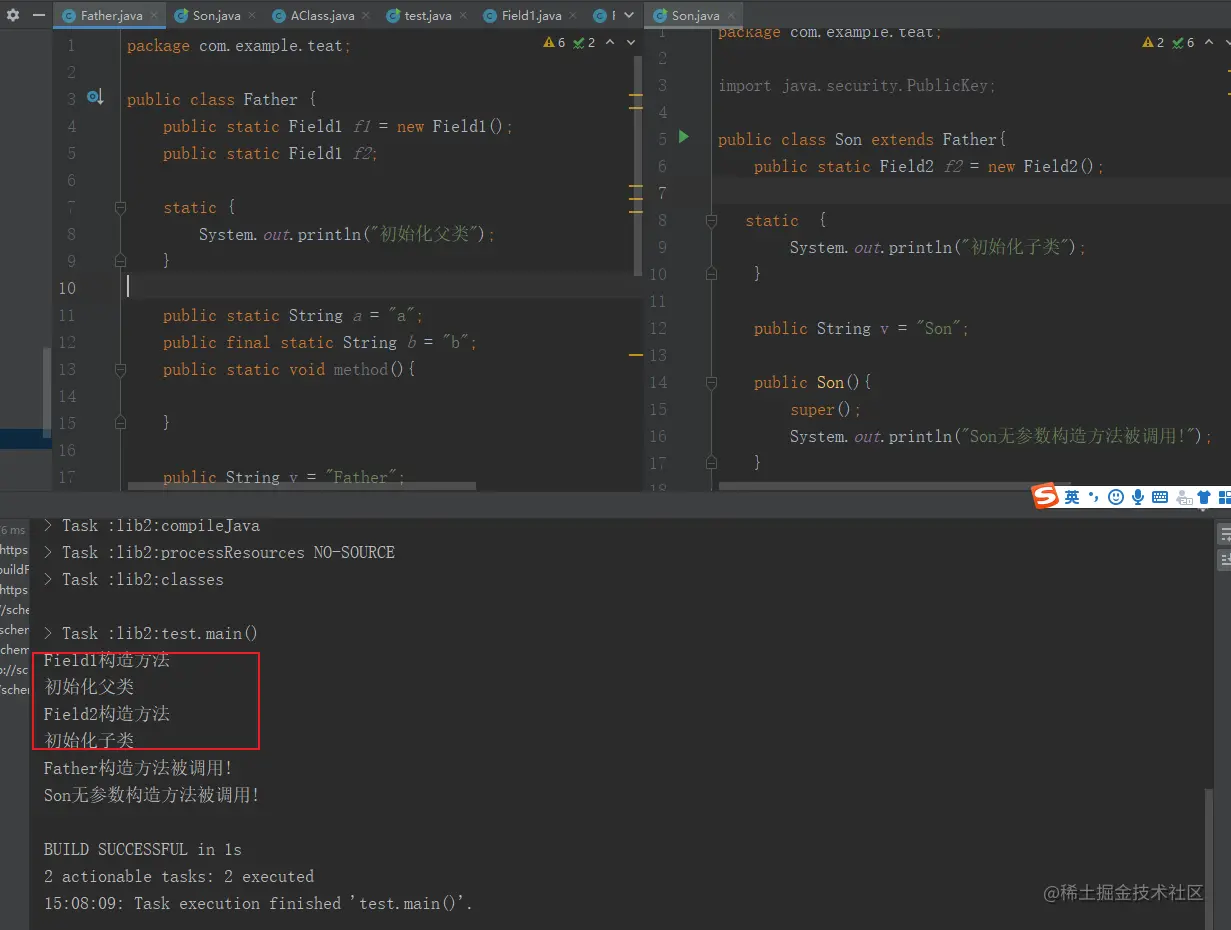Click fold end marker at Son line 17
This screenshot has width=1231, height=930.
[711, 462]
